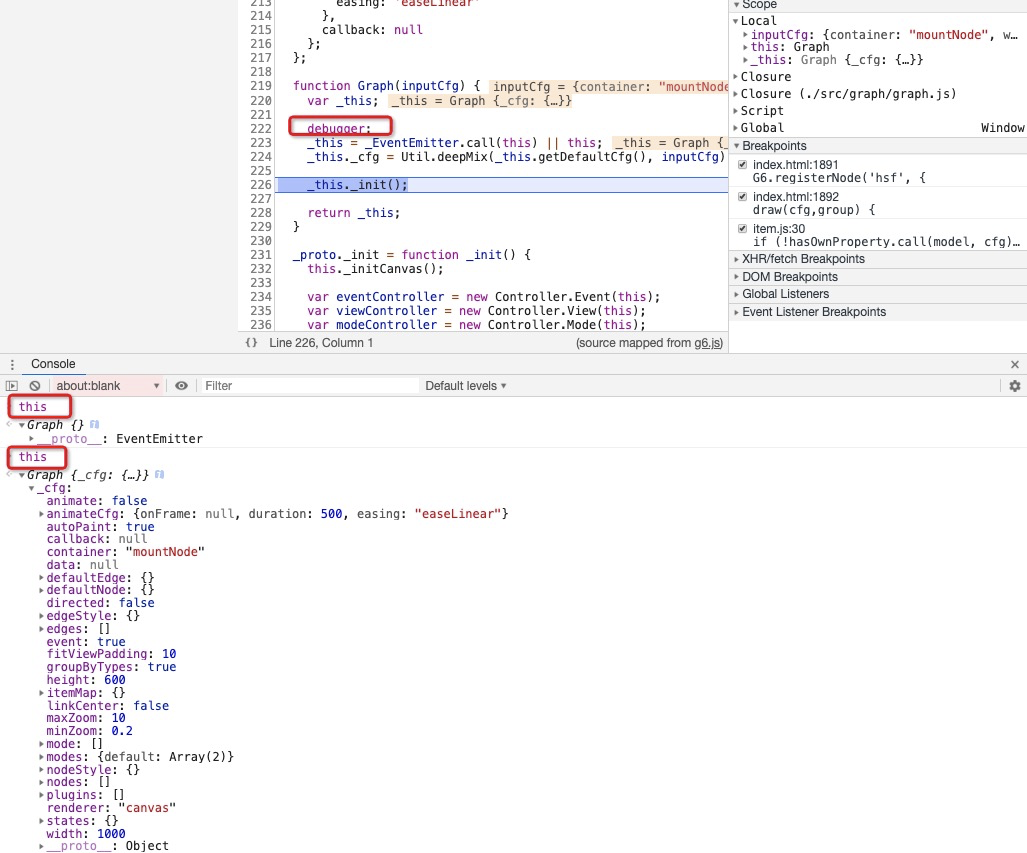This screenshot has height=853, width=1027.
Task: Toggle breakpoint index.html:1892
Action: 742,197
